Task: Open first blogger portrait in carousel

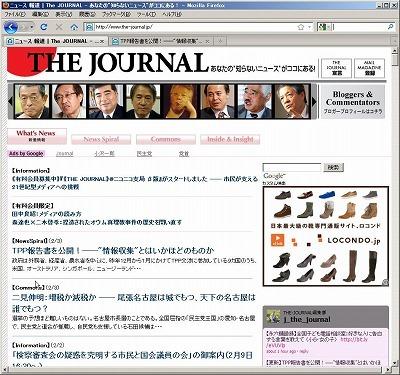Action: click(x=32, y=101)
